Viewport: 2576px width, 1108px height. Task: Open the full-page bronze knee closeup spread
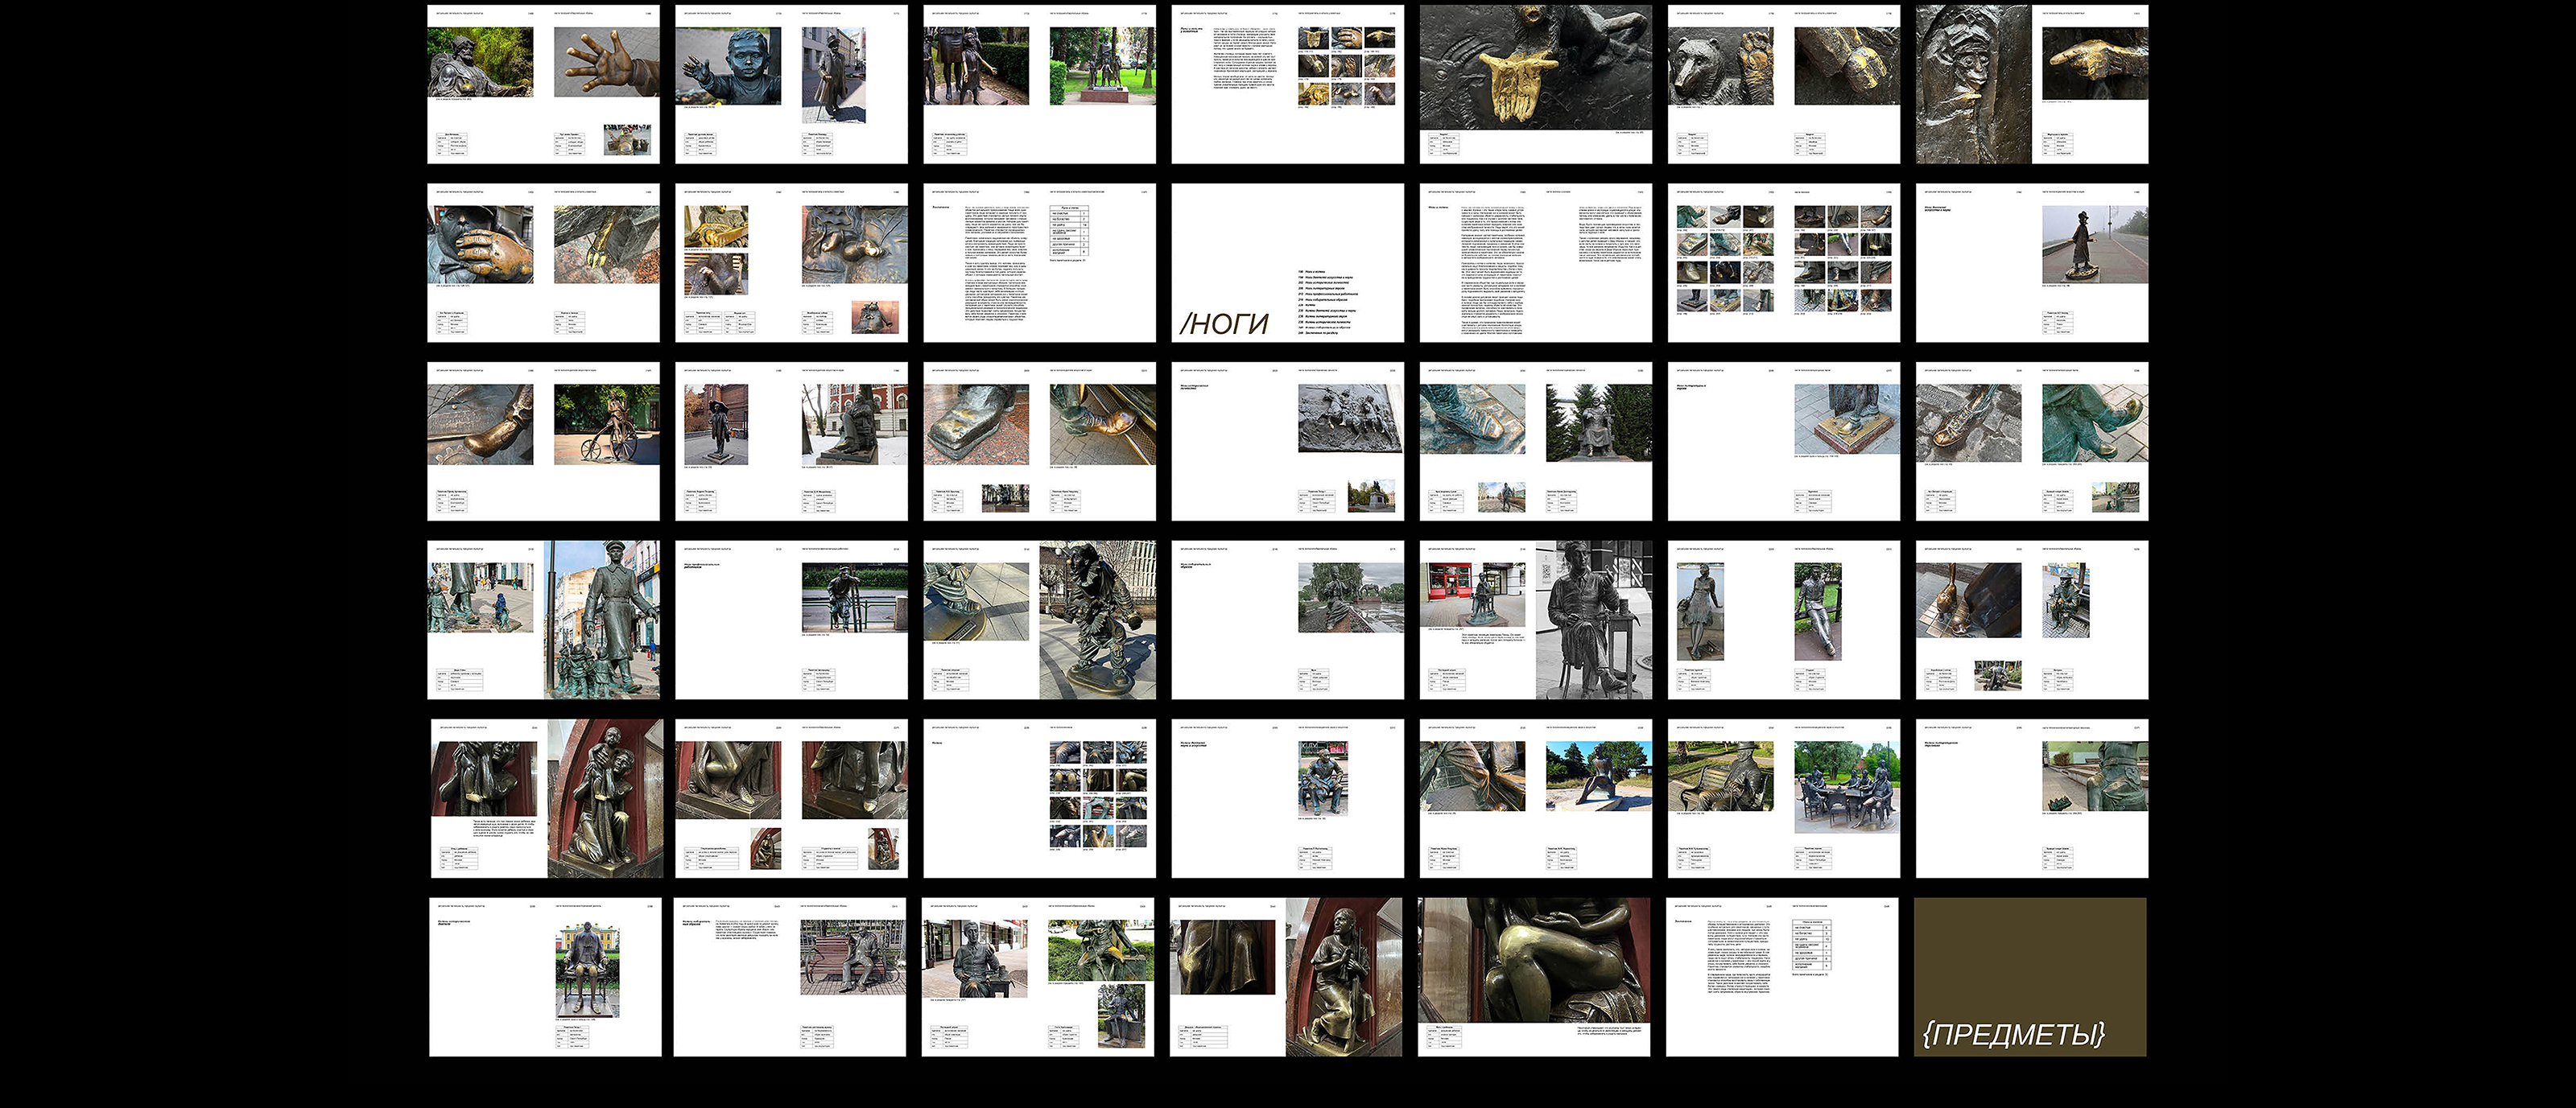(x=1534, y=977)
